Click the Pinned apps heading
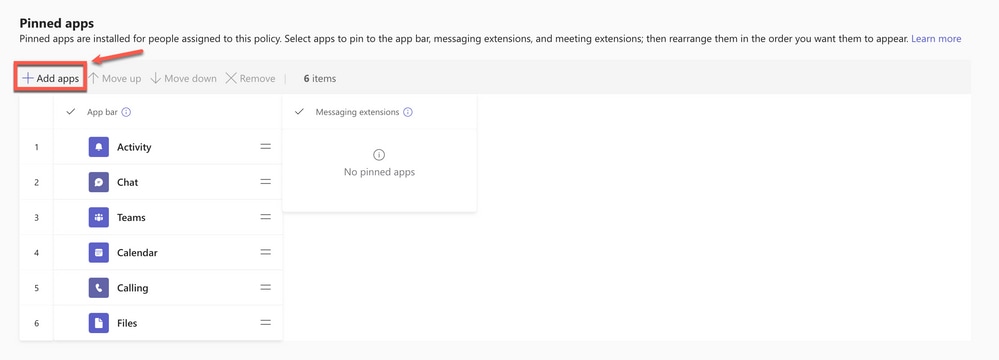The width and height of the screenshot is (999, 360). (57, 24)
